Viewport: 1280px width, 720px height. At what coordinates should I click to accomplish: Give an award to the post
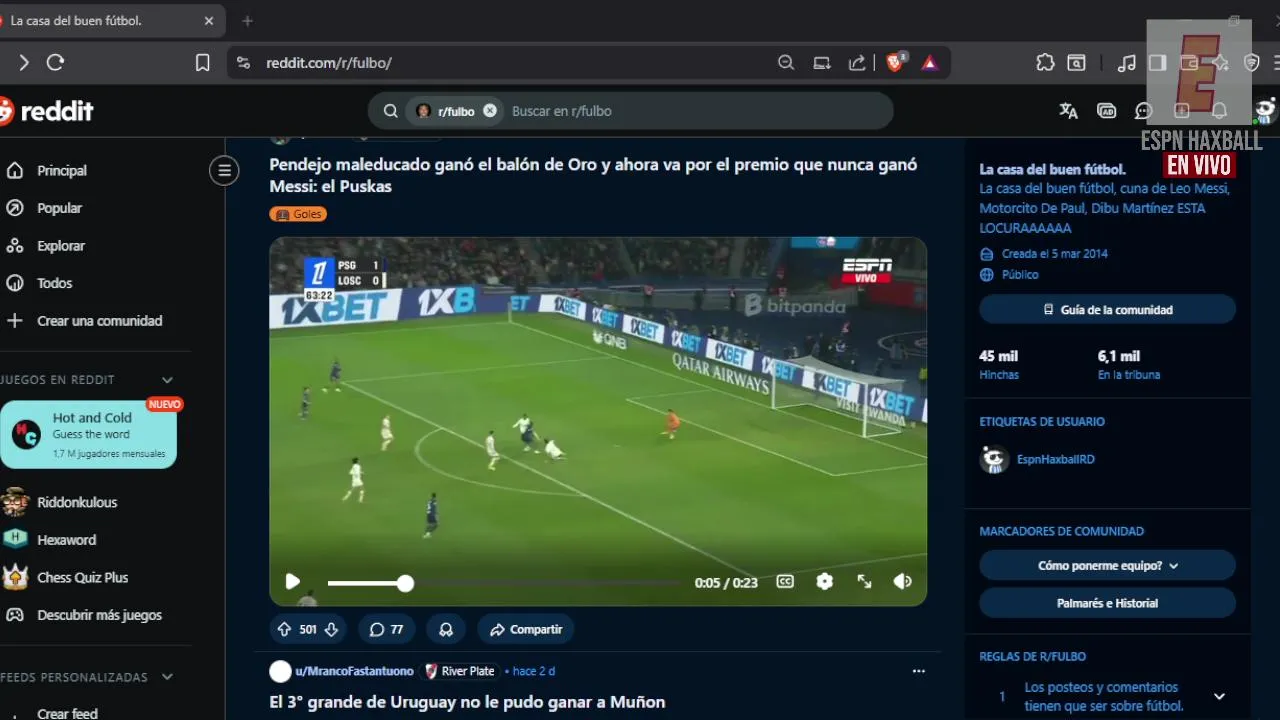point(446,629)
